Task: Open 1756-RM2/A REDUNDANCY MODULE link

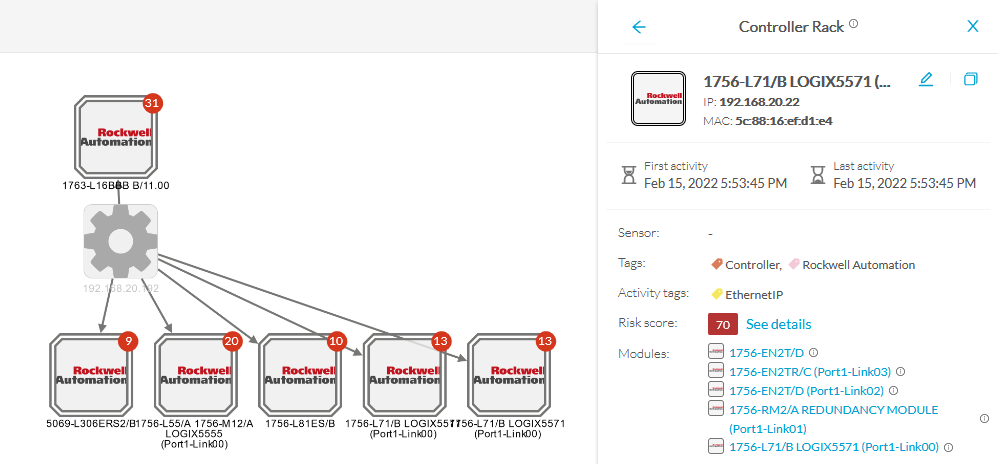Action: 833,419
